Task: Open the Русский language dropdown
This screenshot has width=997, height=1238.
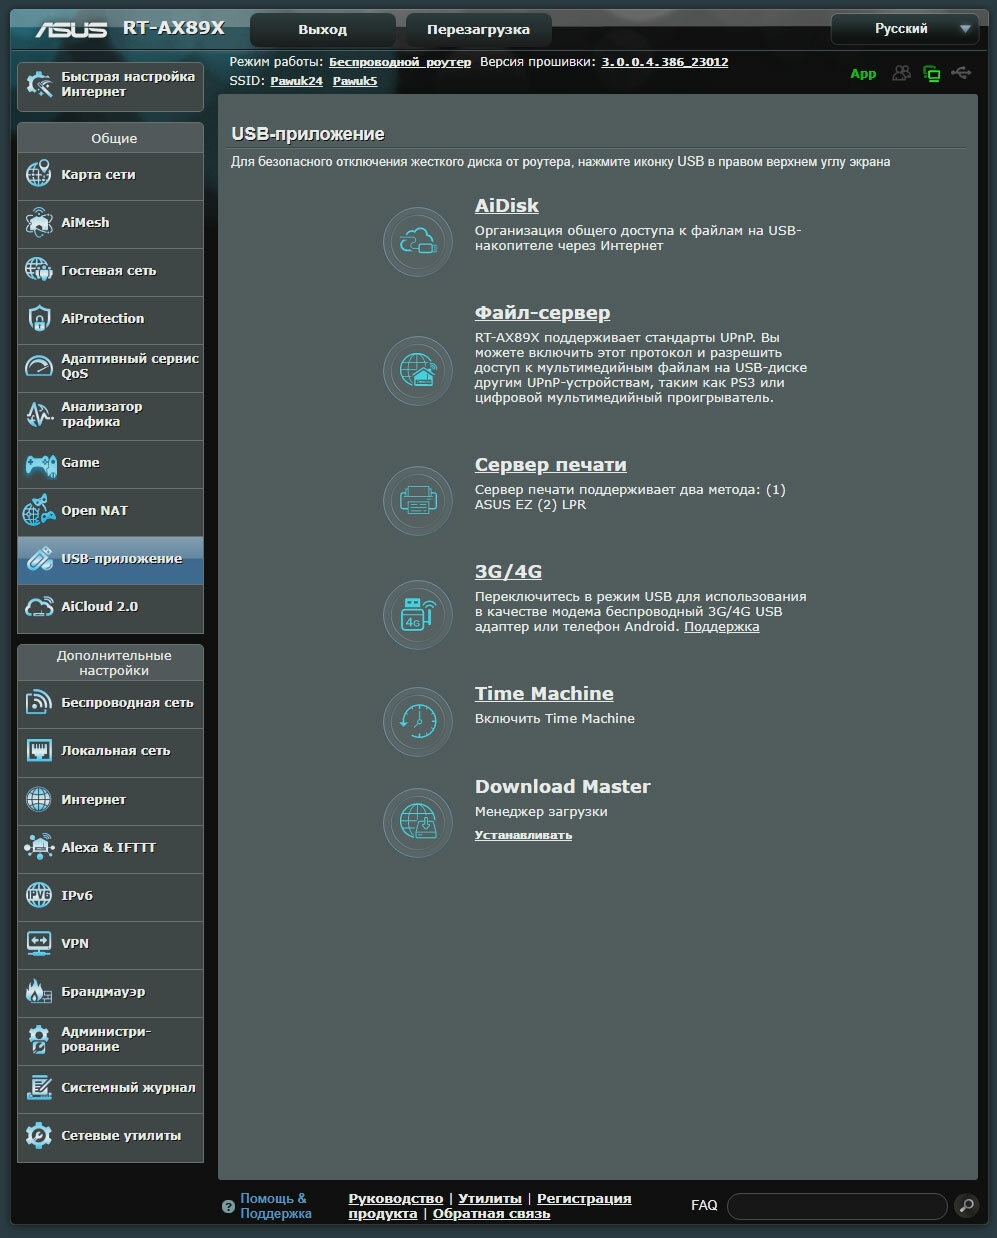Action: click(x=904, y=29)
